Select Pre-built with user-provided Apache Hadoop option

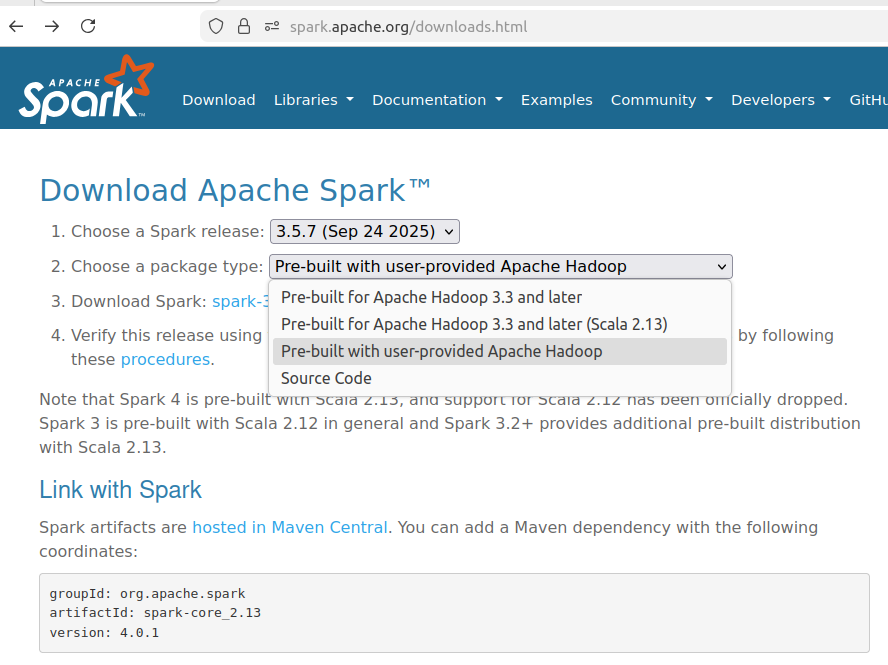[500, 352]
